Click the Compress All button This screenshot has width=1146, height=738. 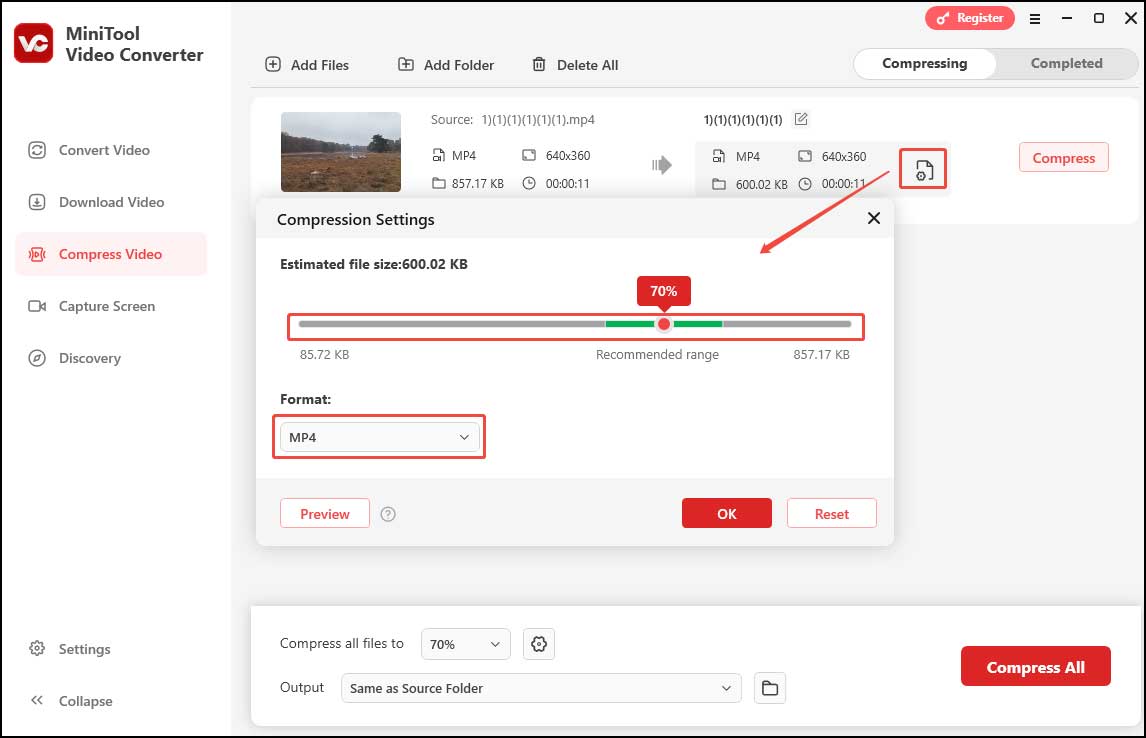point(1036,666)
